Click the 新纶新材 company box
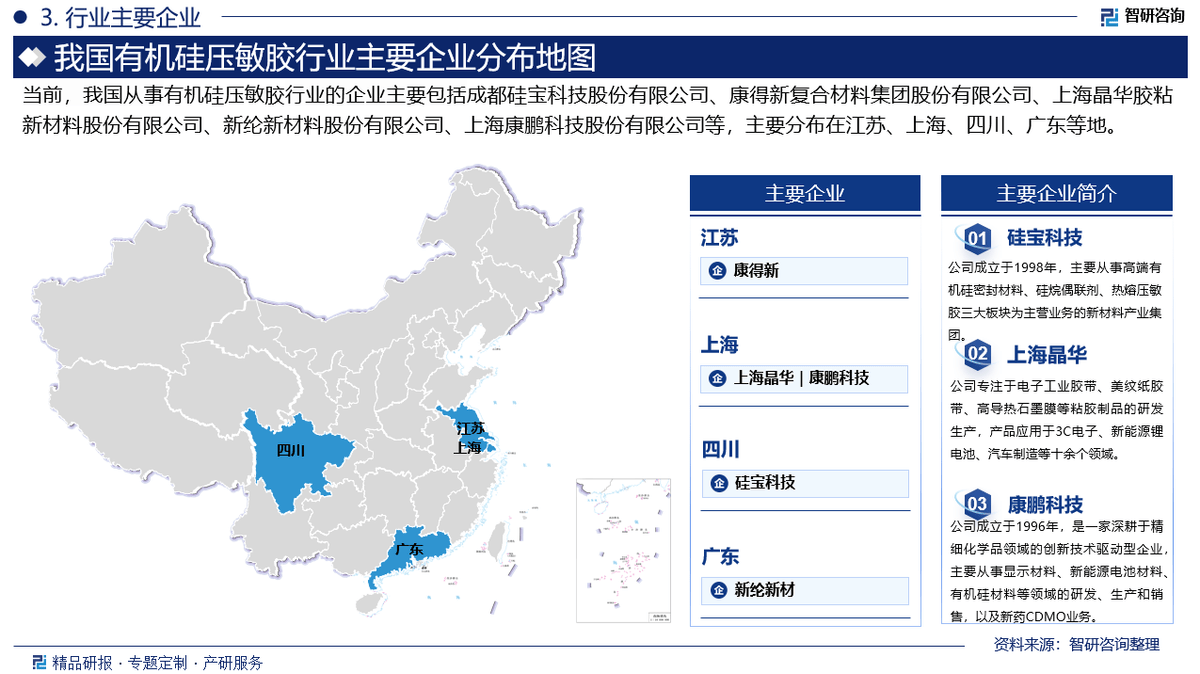 (804, 591)
